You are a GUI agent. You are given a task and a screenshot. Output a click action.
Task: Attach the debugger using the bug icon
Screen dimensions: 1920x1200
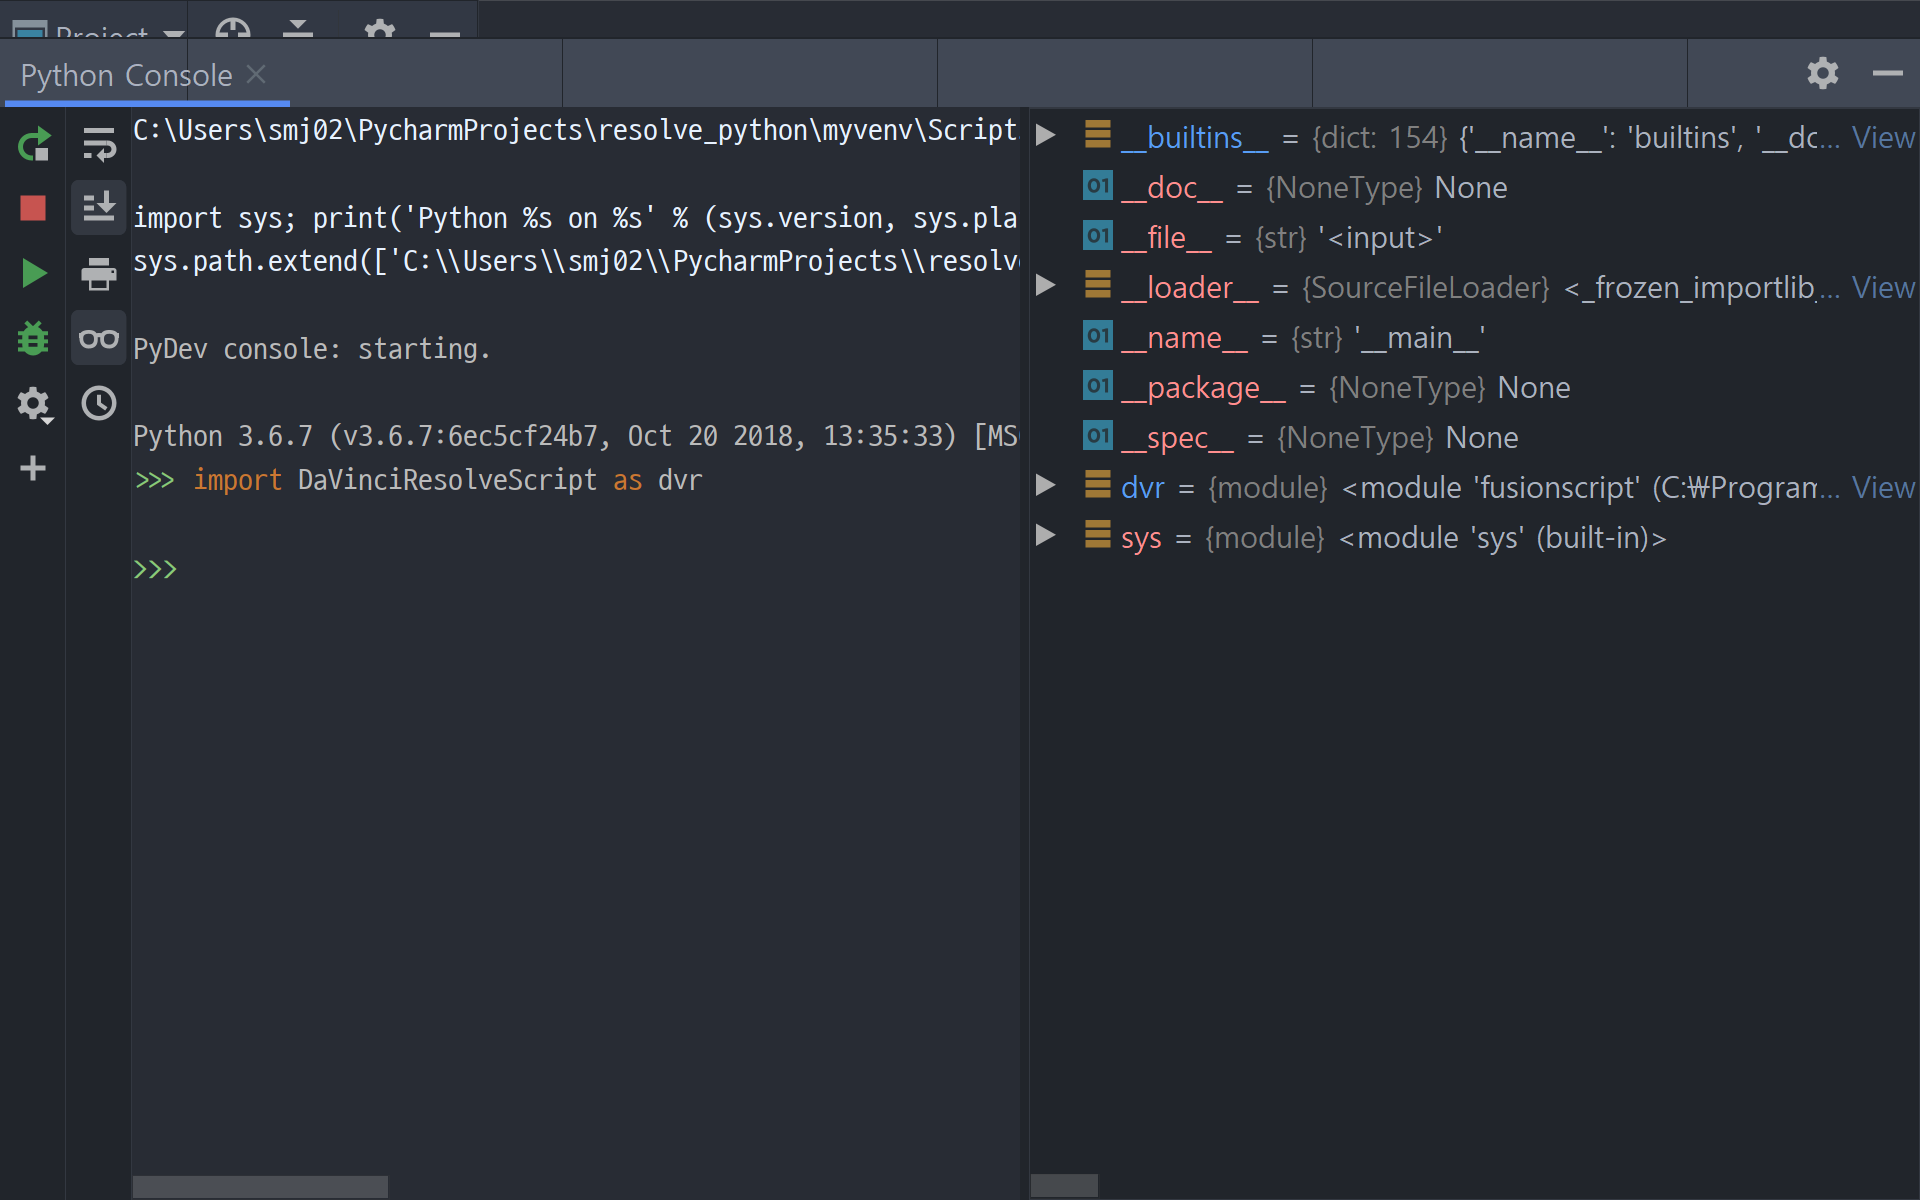click(x=33, y=338)
